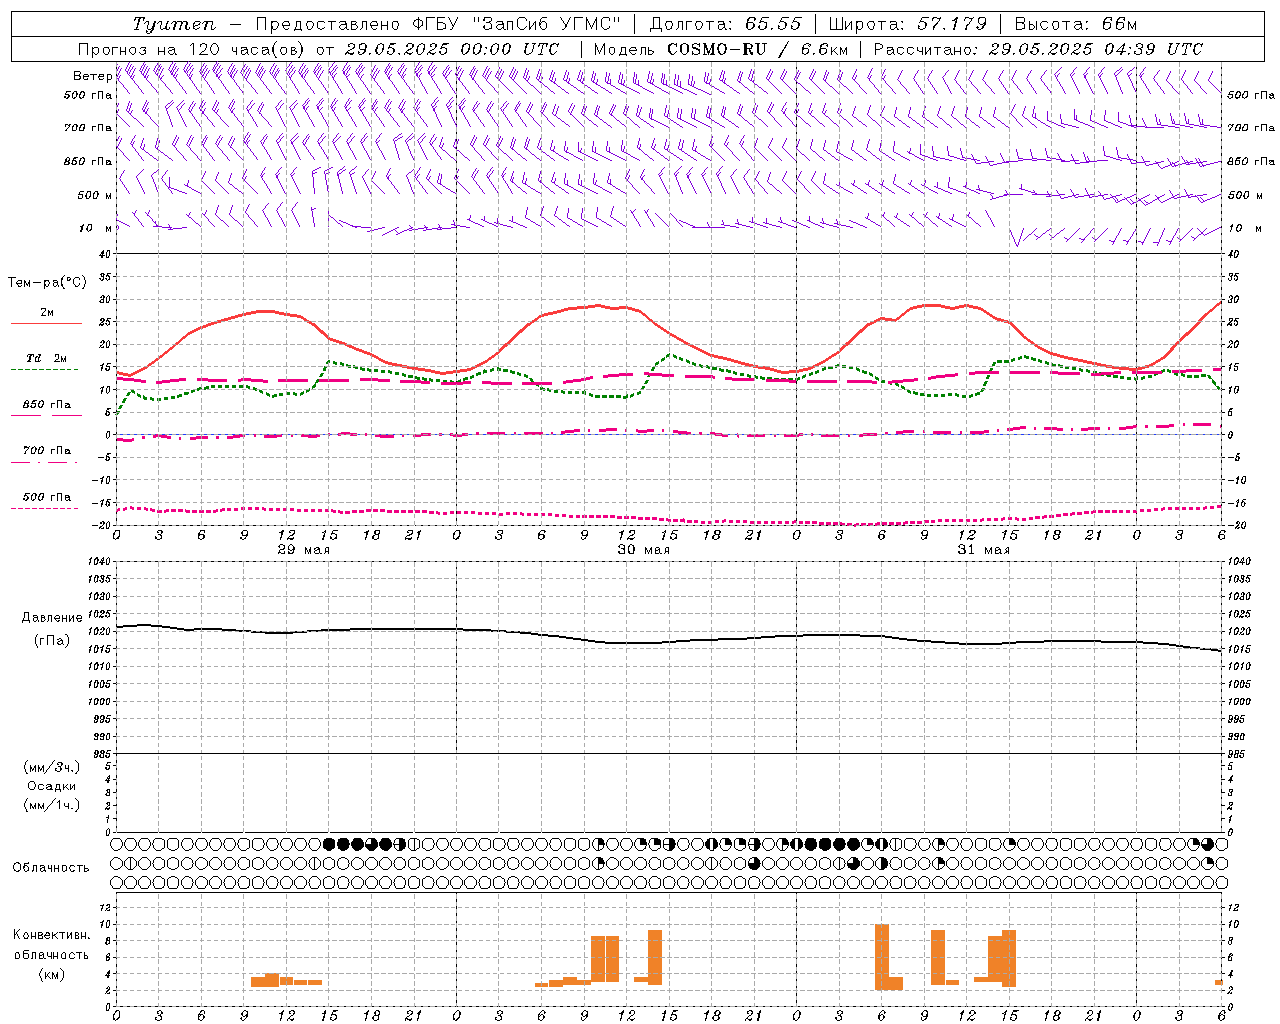
Task: Click the "Конвективн." convective cloud label
Action: pos(52,935)
